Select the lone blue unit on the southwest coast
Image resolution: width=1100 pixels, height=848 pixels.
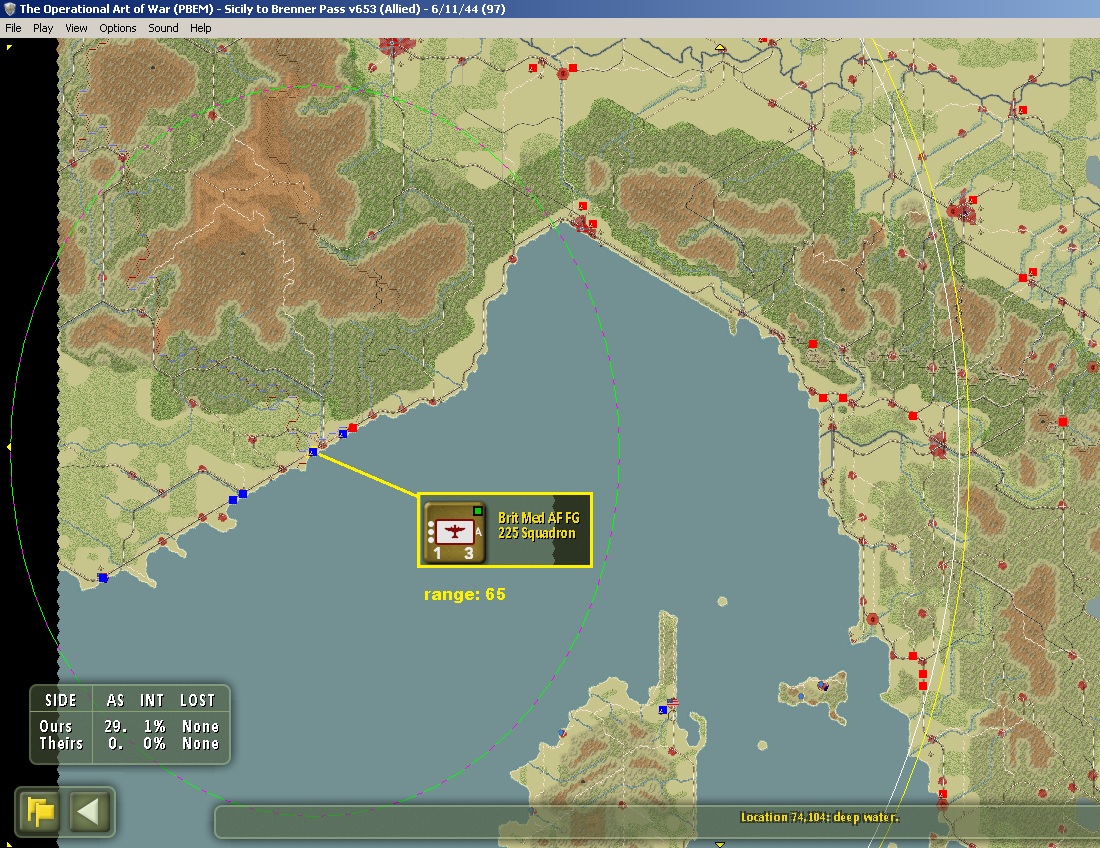coord(103,577)
